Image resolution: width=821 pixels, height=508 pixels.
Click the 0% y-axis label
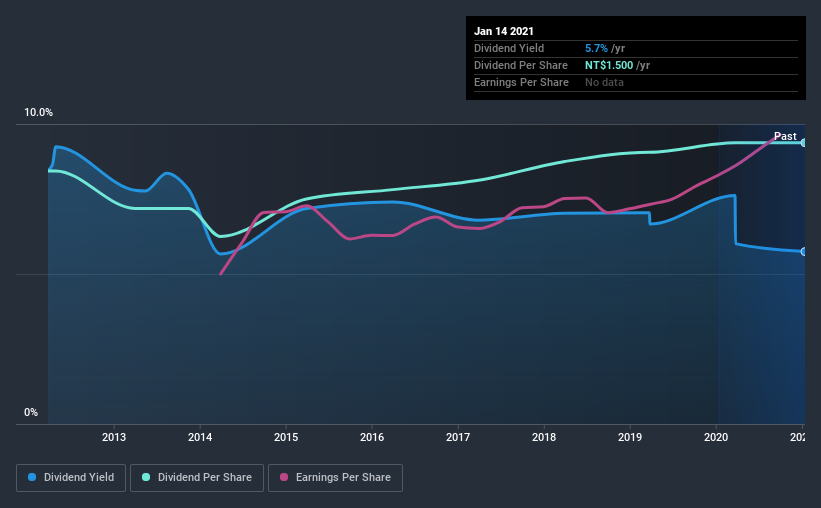tap(31, 413)
